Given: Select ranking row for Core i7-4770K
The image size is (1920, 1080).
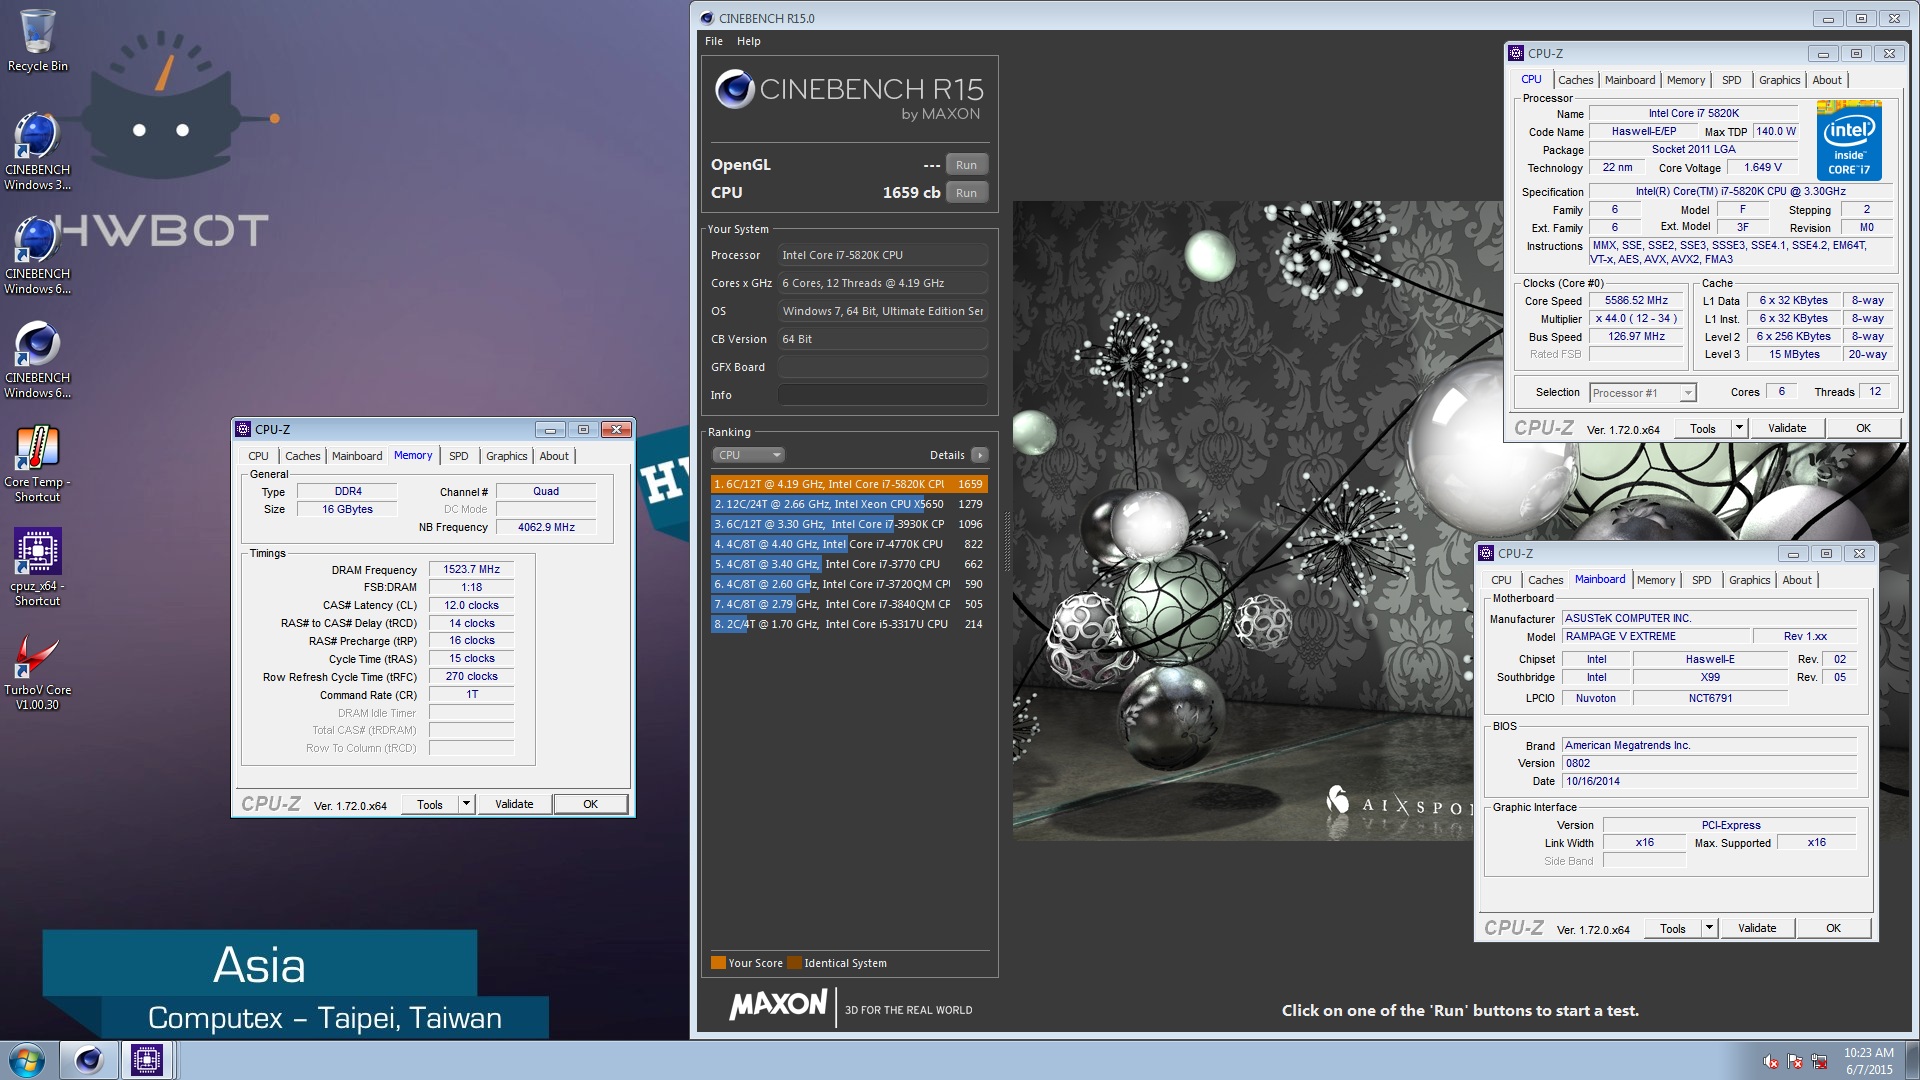Looking at the screenshot, I should pos(849,544).
